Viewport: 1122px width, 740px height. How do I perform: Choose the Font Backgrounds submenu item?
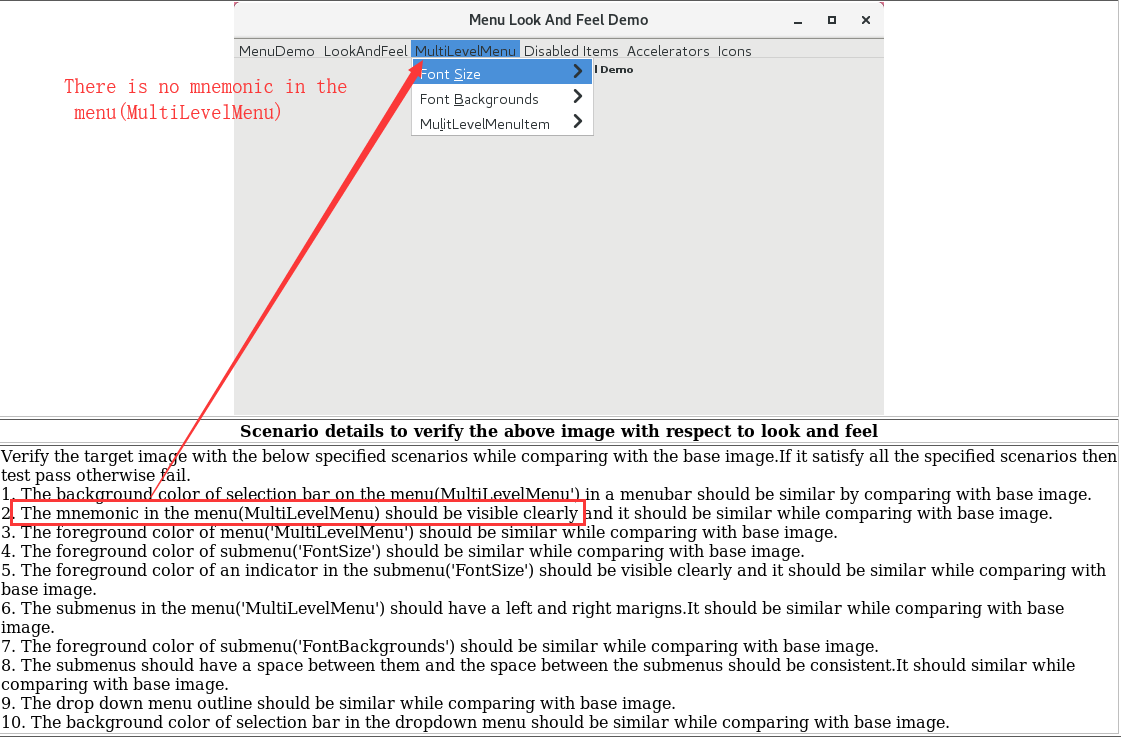point(479,99)
